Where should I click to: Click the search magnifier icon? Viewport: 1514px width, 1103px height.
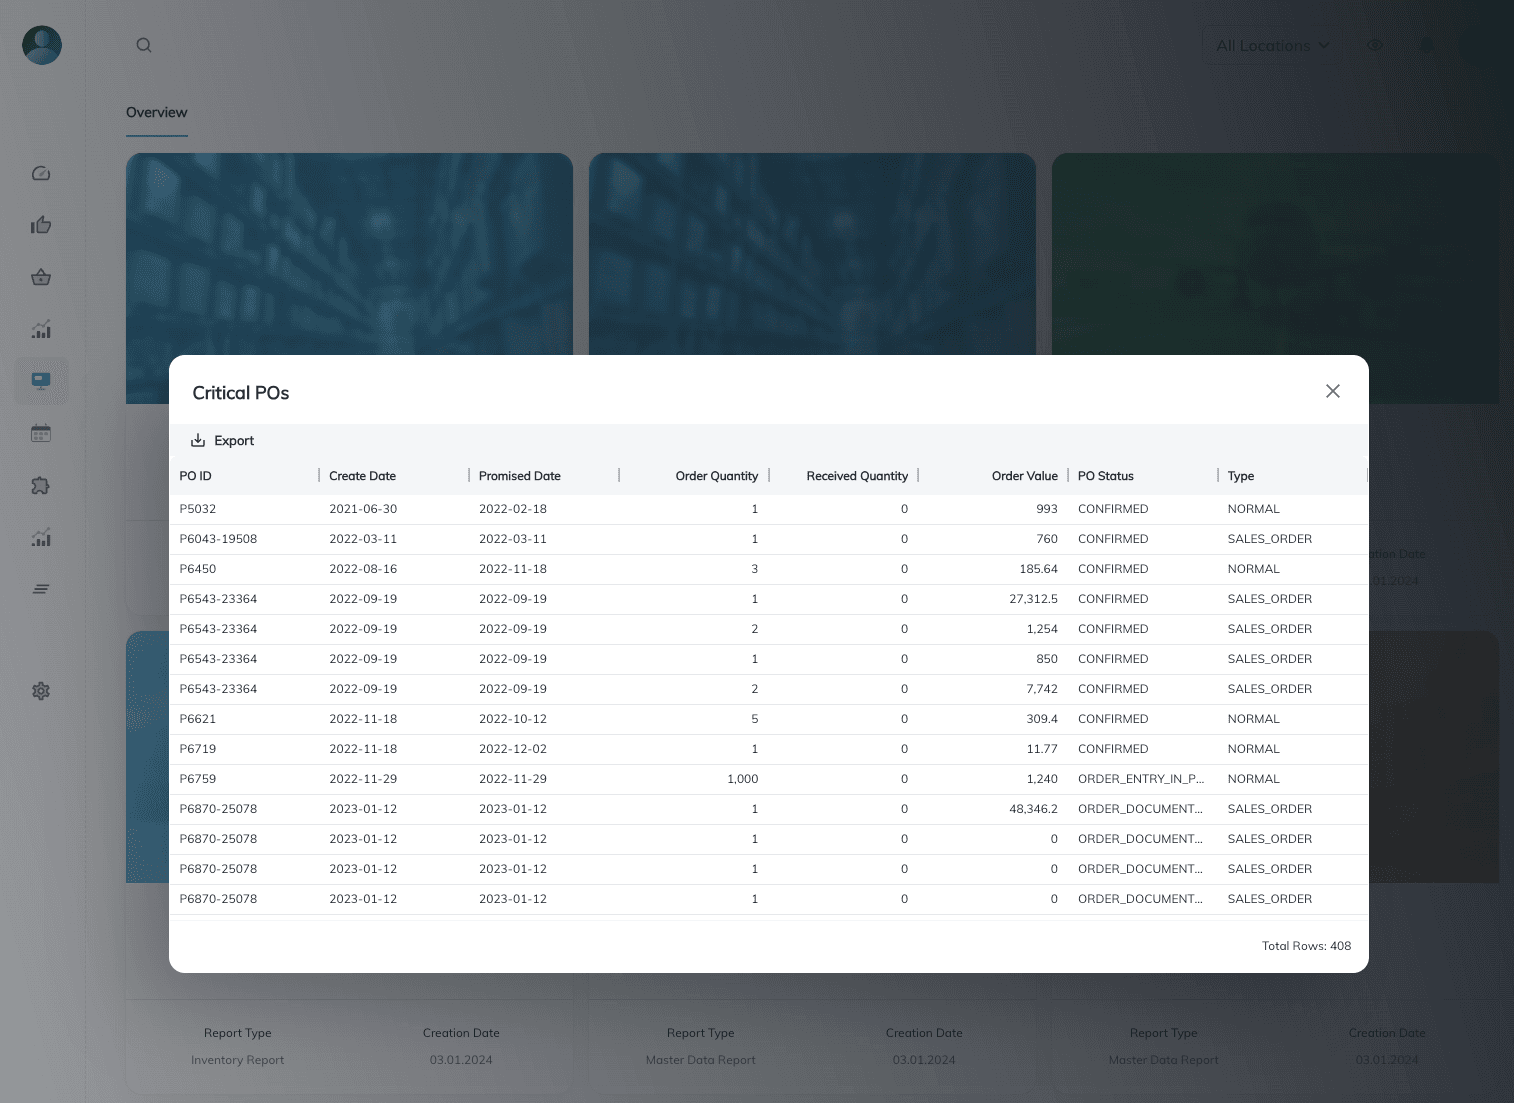coord(144,45)
